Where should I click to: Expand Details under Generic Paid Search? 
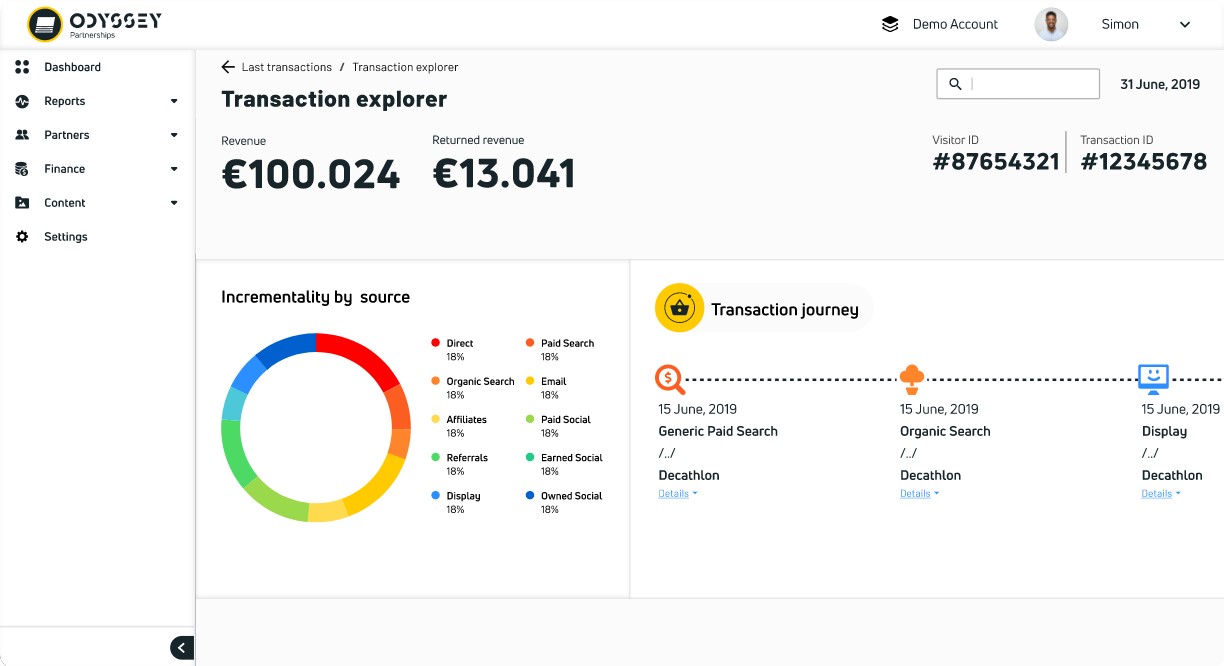(677, 494)
